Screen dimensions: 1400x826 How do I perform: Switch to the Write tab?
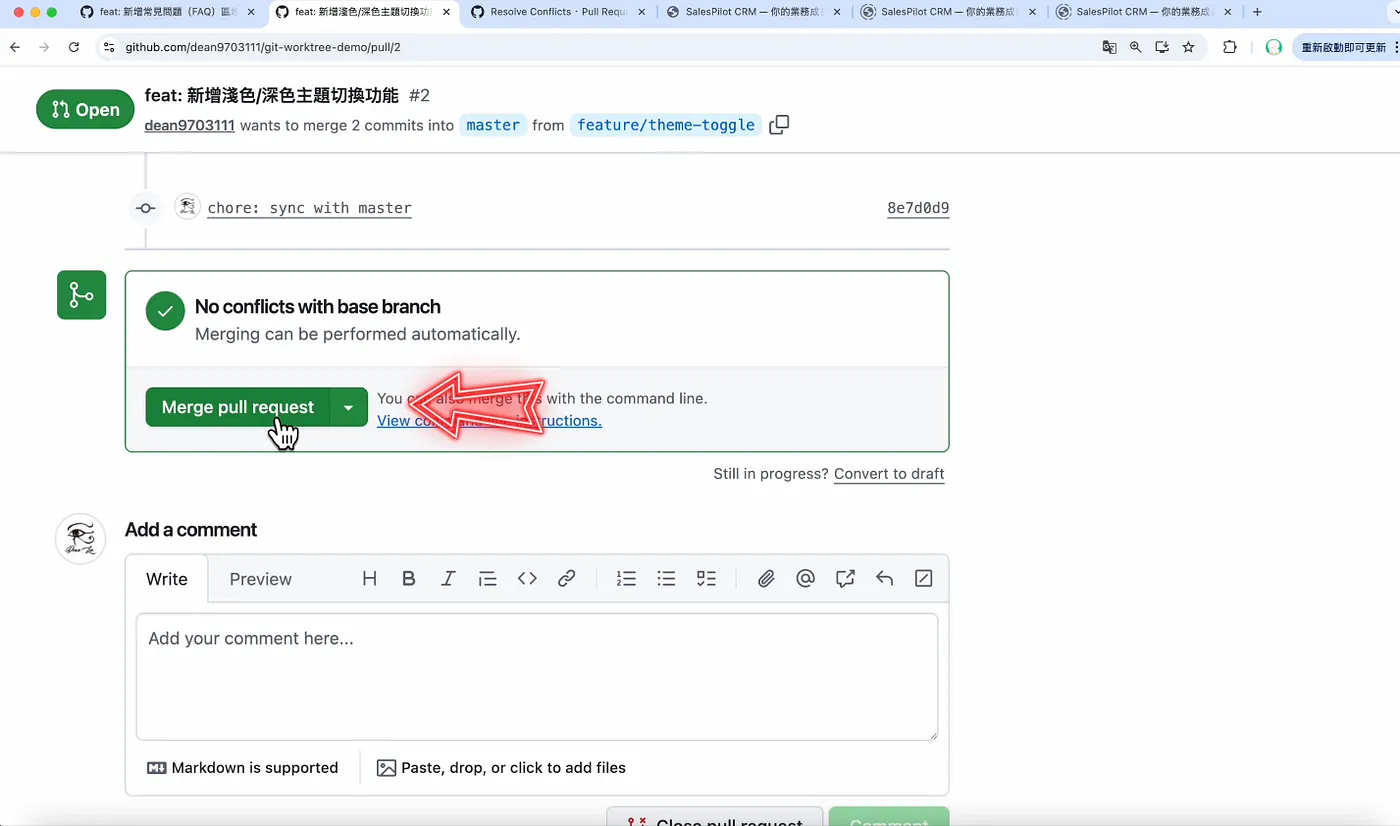click(x=167, y=579)
